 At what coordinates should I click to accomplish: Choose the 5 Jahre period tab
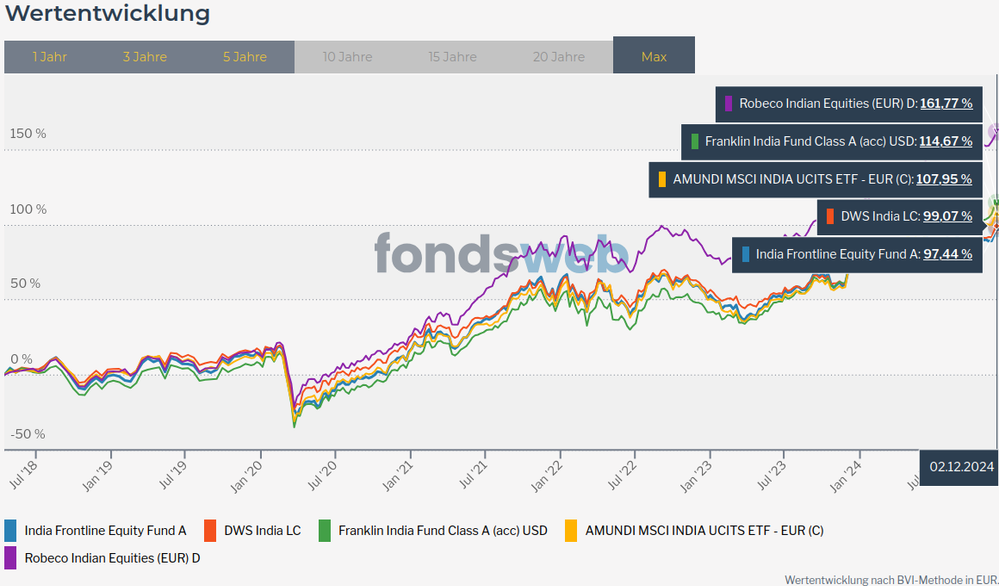tap(245, 57)
